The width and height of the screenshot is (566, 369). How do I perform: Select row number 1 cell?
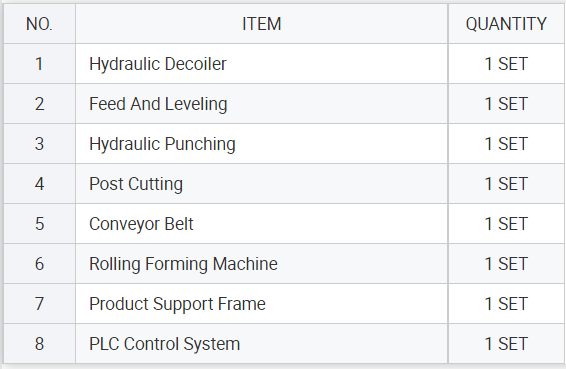click(39, 64)
